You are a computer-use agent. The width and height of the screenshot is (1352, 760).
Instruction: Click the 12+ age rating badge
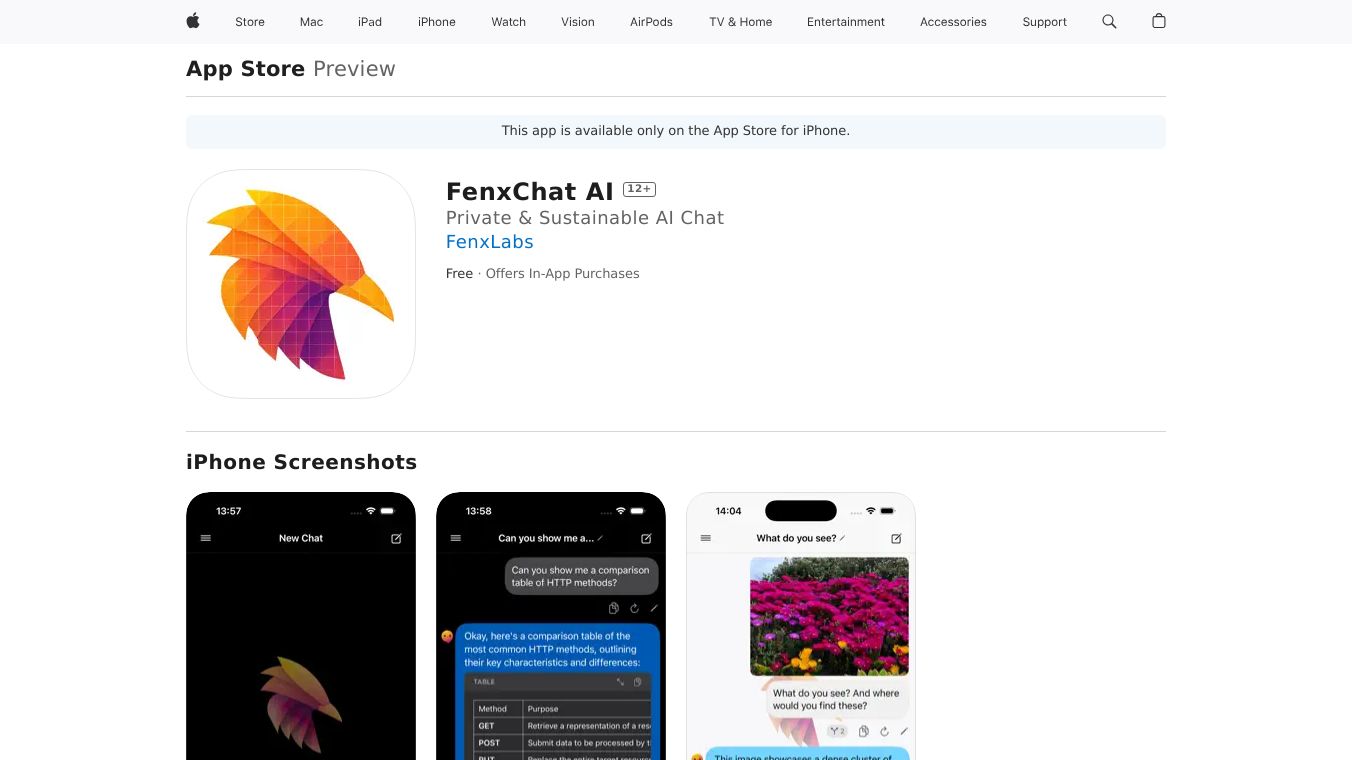639,189
